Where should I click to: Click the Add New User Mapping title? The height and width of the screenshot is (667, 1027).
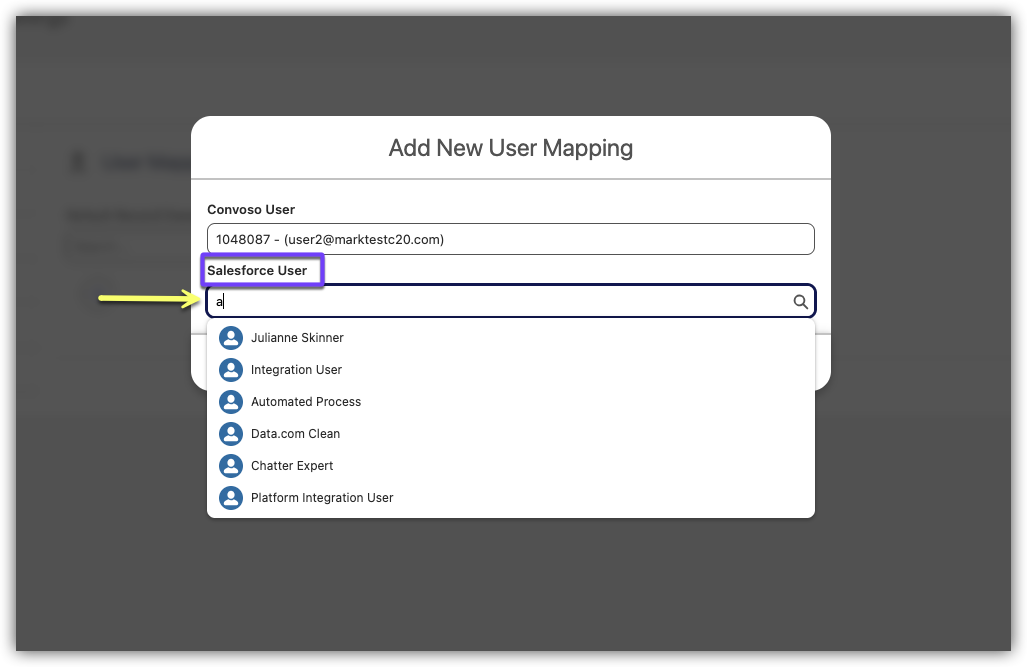pyautogui.click(x=510, y=148)
